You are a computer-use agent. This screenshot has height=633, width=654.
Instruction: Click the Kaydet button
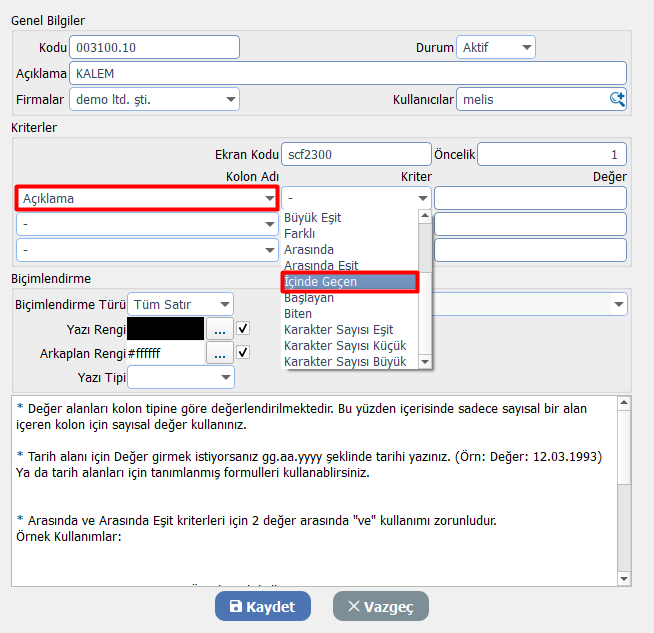click(263, 606)
